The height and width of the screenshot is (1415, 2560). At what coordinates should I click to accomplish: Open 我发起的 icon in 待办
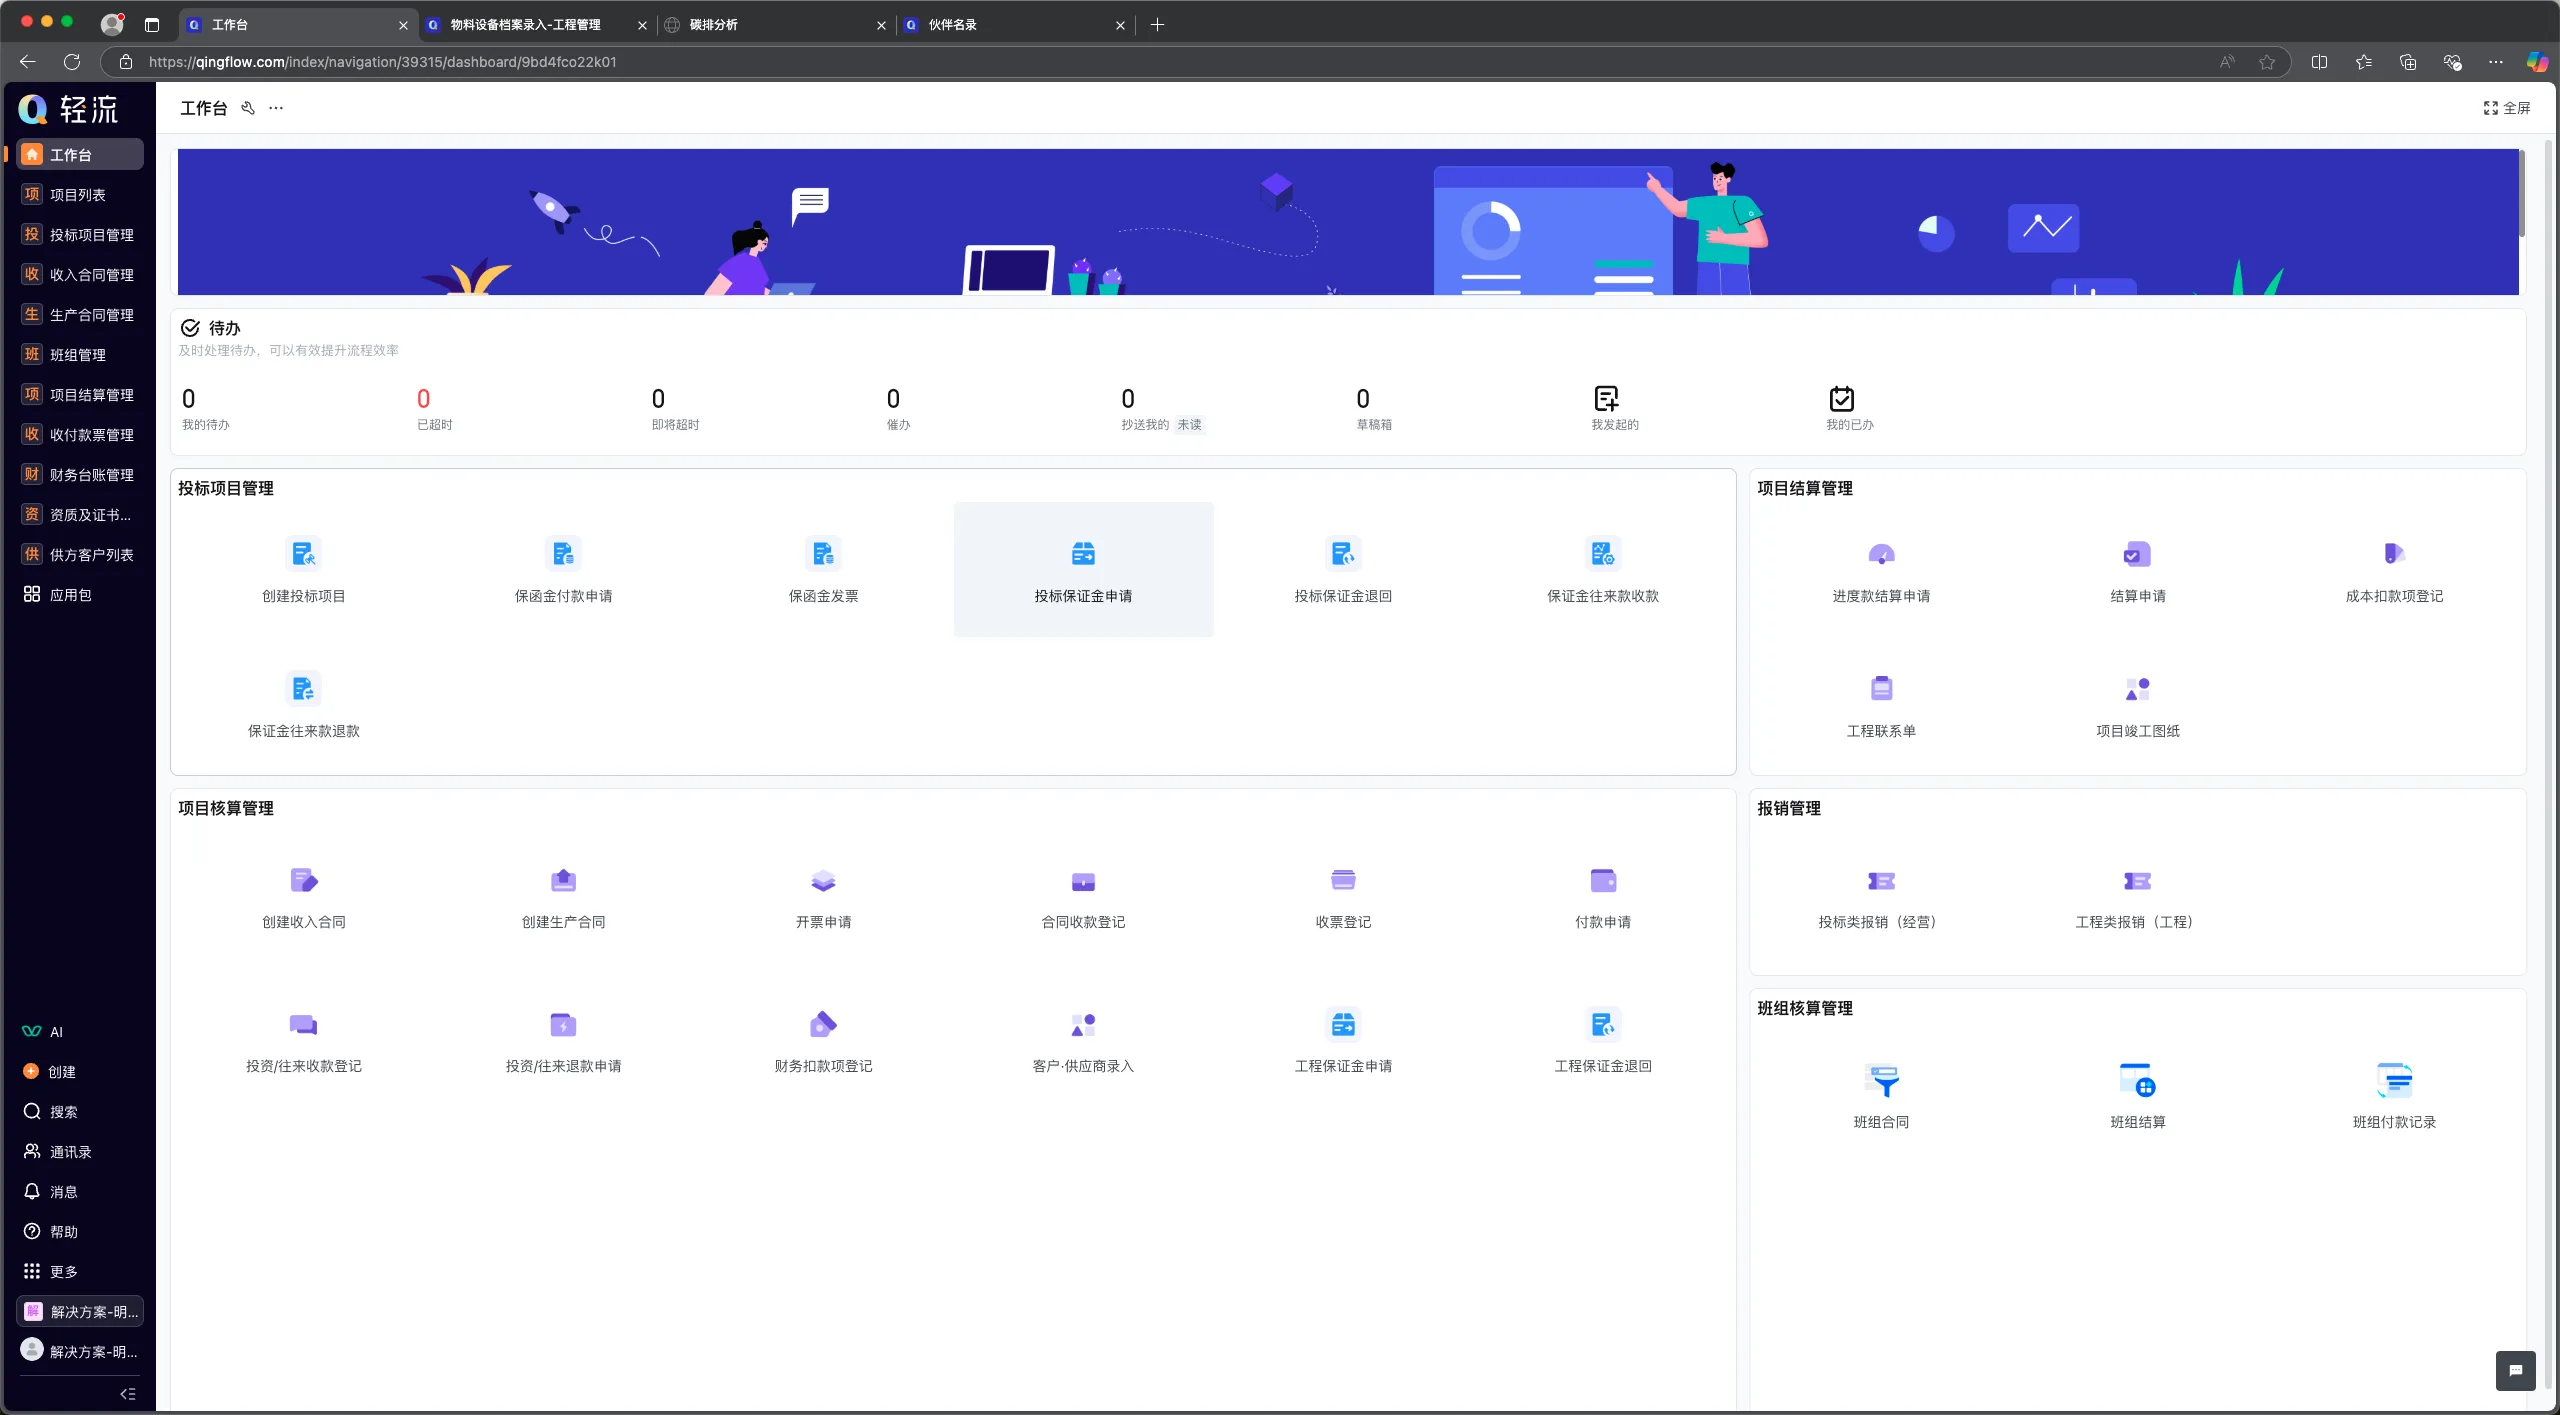1606,399
